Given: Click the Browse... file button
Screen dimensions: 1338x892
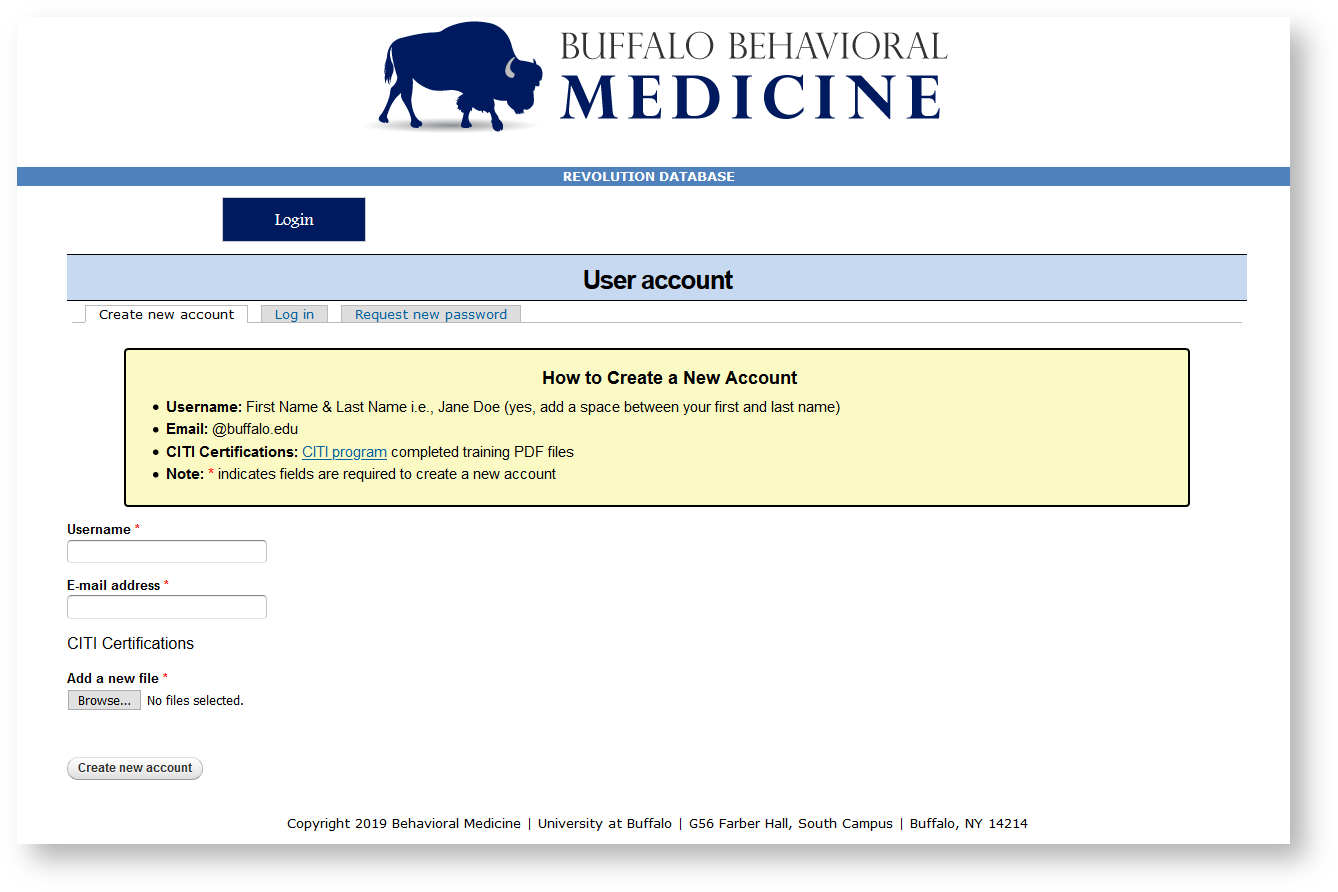Looking at the screenshot, I should click(x=104, y=701).
